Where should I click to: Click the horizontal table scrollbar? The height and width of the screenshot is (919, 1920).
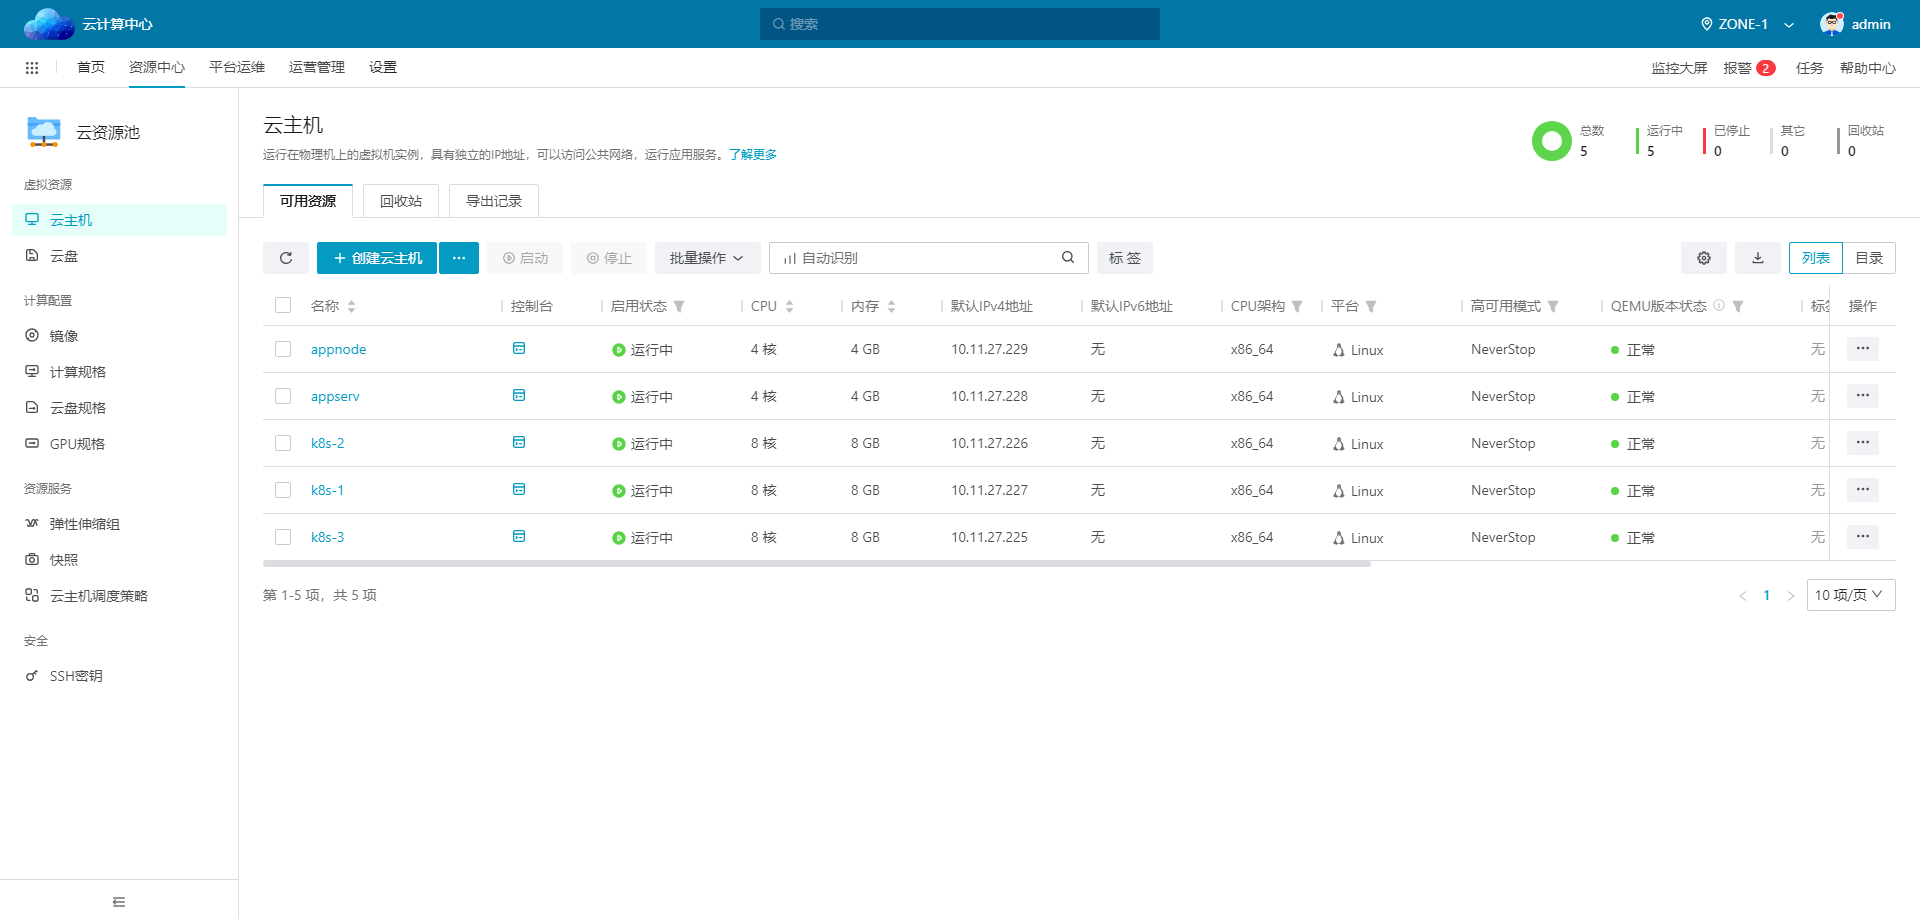pos(816,564)
